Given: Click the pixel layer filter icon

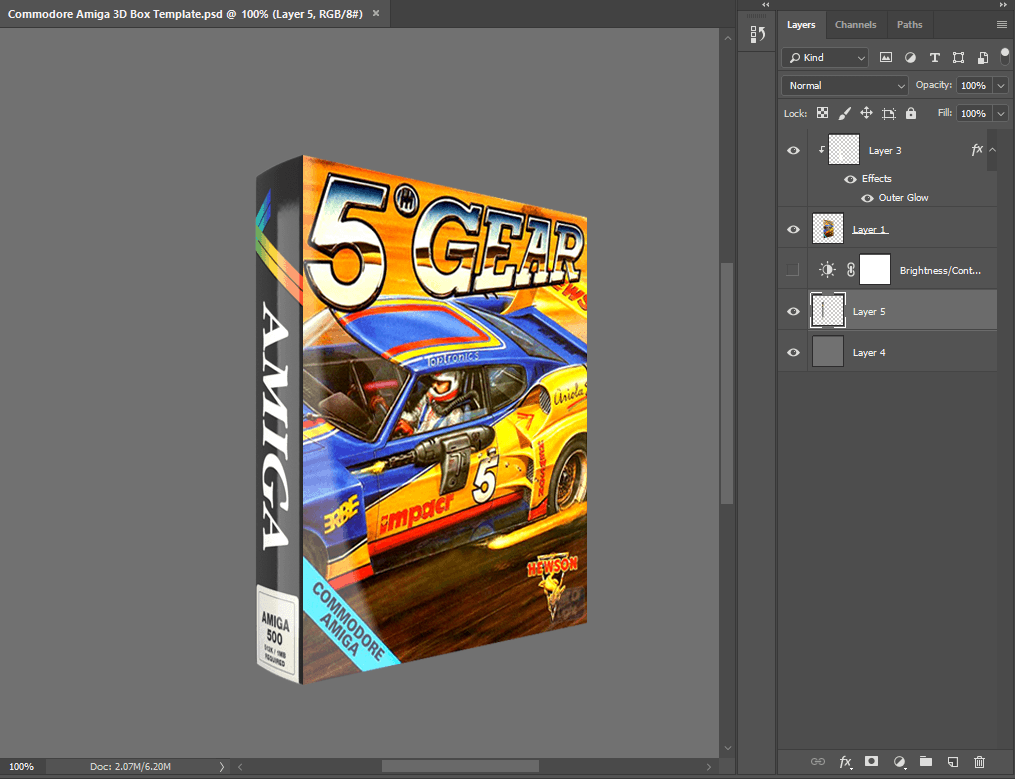Looking at the screenshot, I should point(886,58).
